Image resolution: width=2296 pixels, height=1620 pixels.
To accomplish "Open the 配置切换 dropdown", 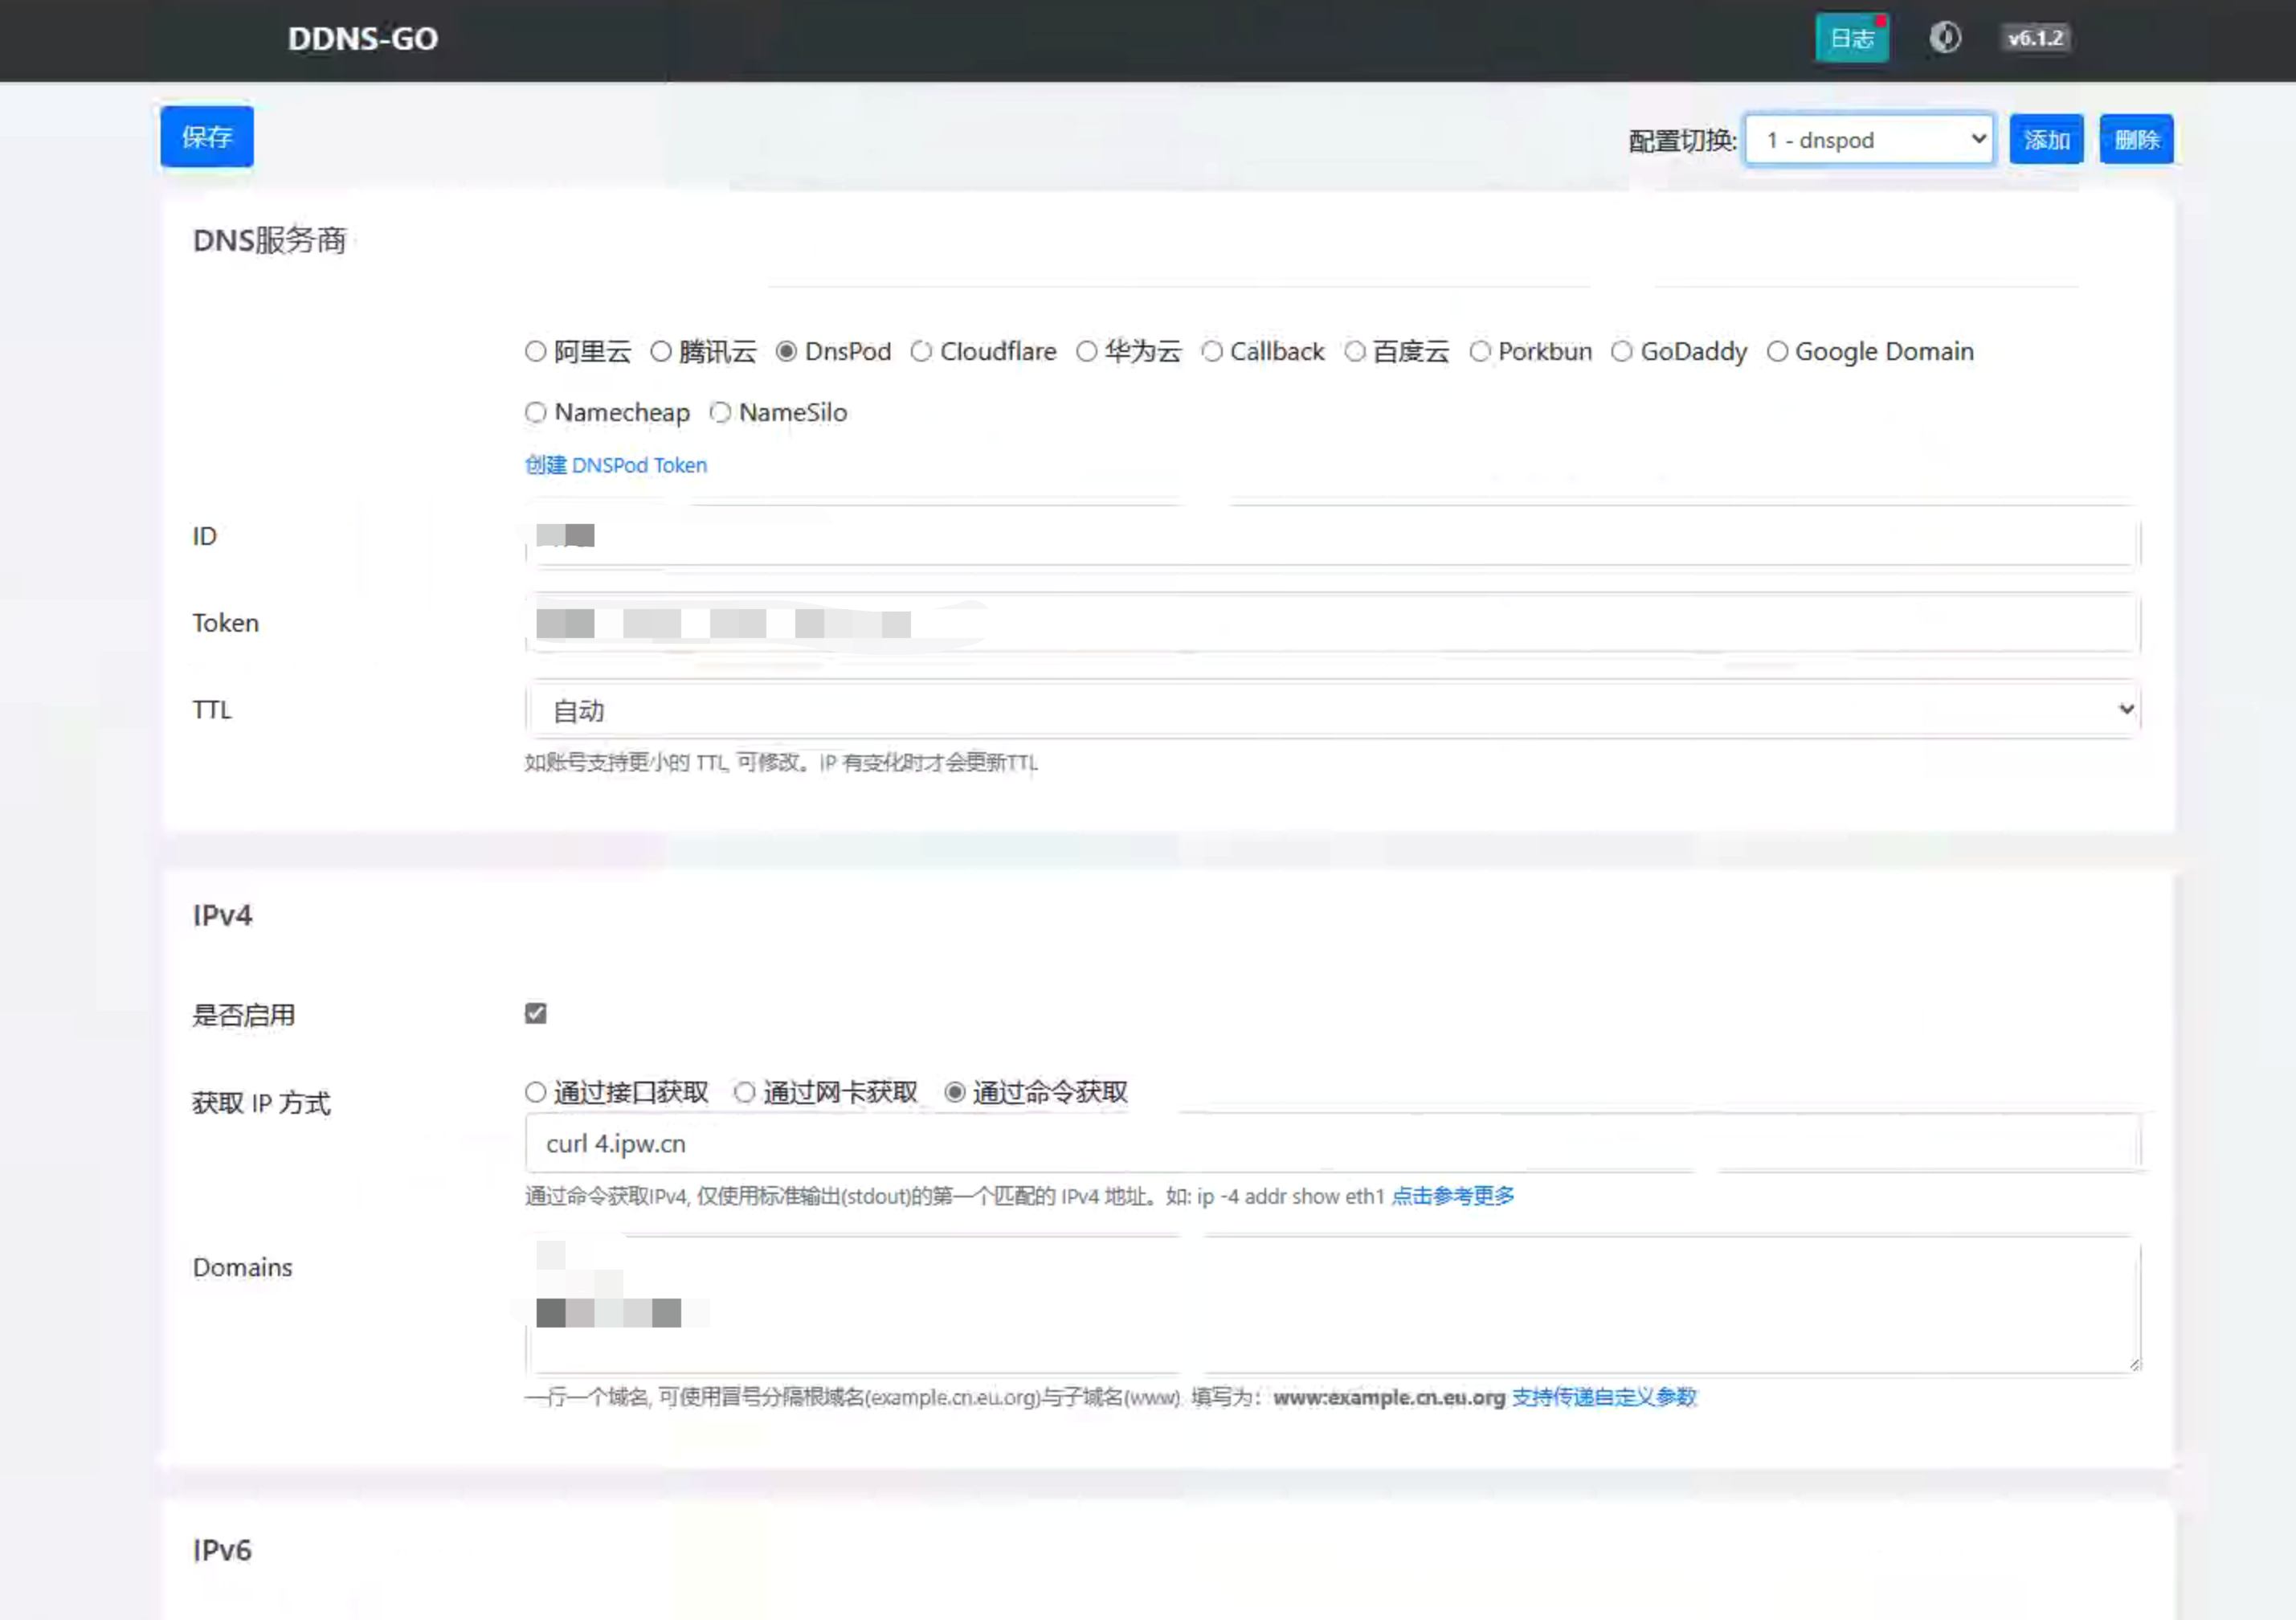I will click(1868, 140).
